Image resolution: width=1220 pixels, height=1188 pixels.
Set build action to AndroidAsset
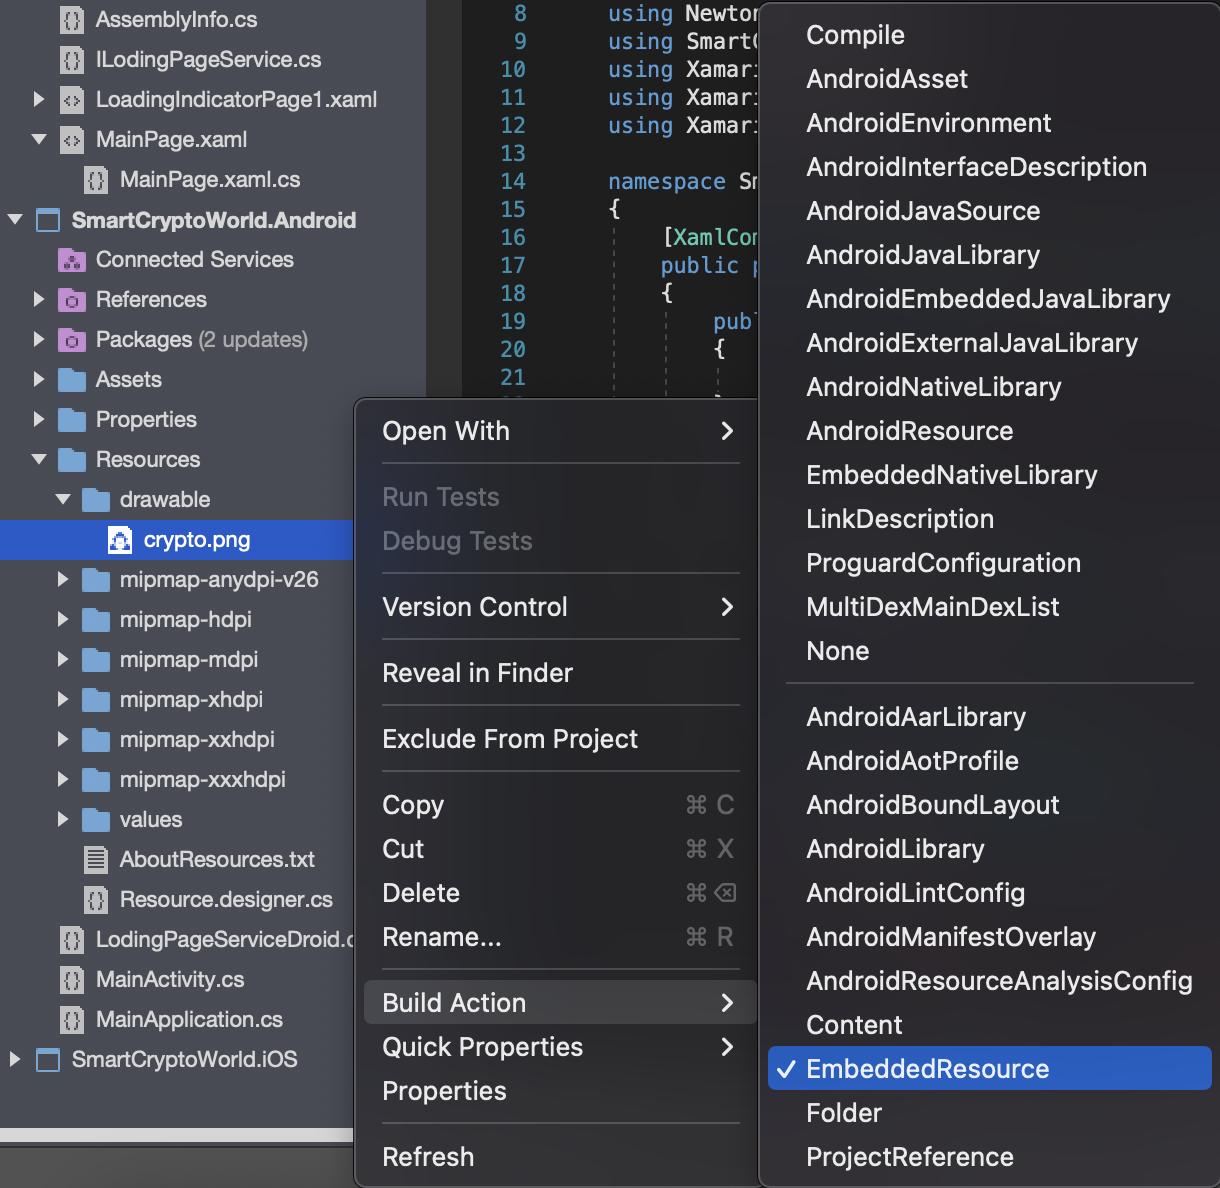(990, 79)
